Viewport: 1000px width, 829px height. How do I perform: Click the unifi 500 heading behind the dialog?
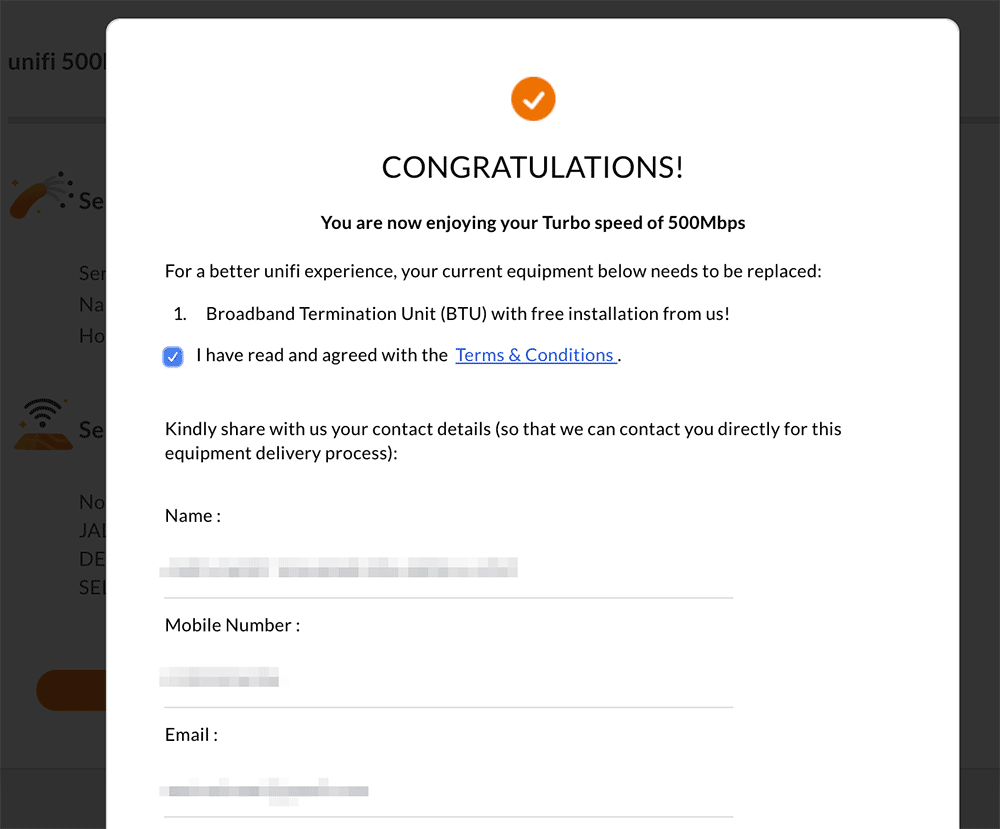(57, 62)
